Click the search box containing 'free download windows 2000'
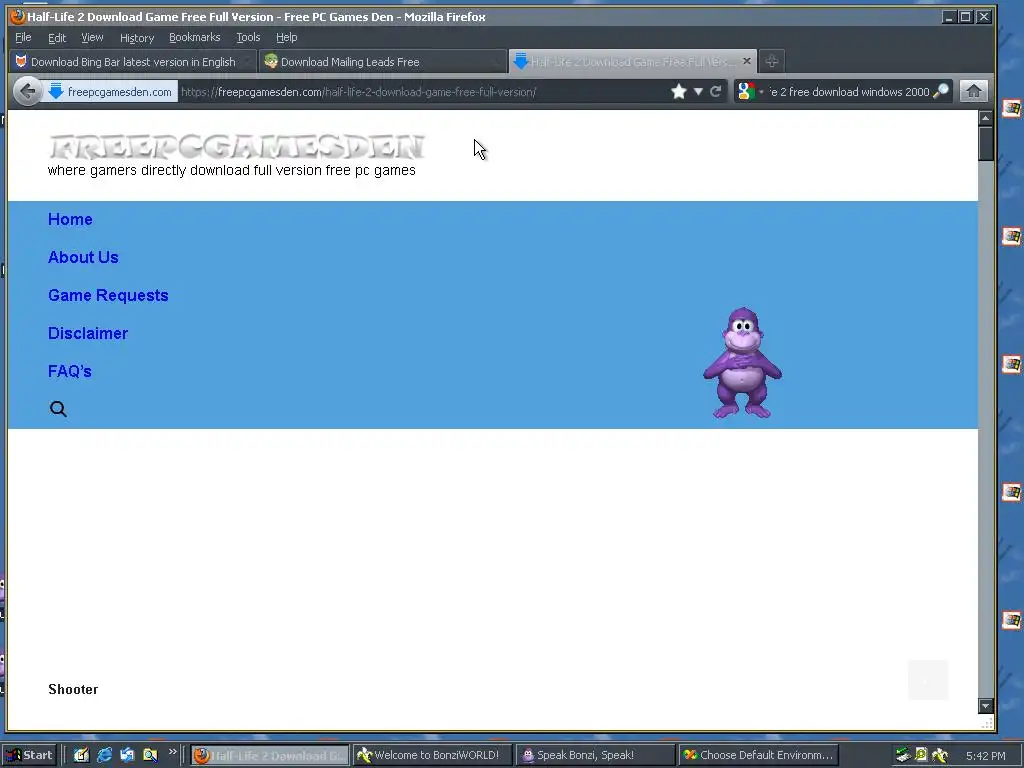 click(848, 91)
